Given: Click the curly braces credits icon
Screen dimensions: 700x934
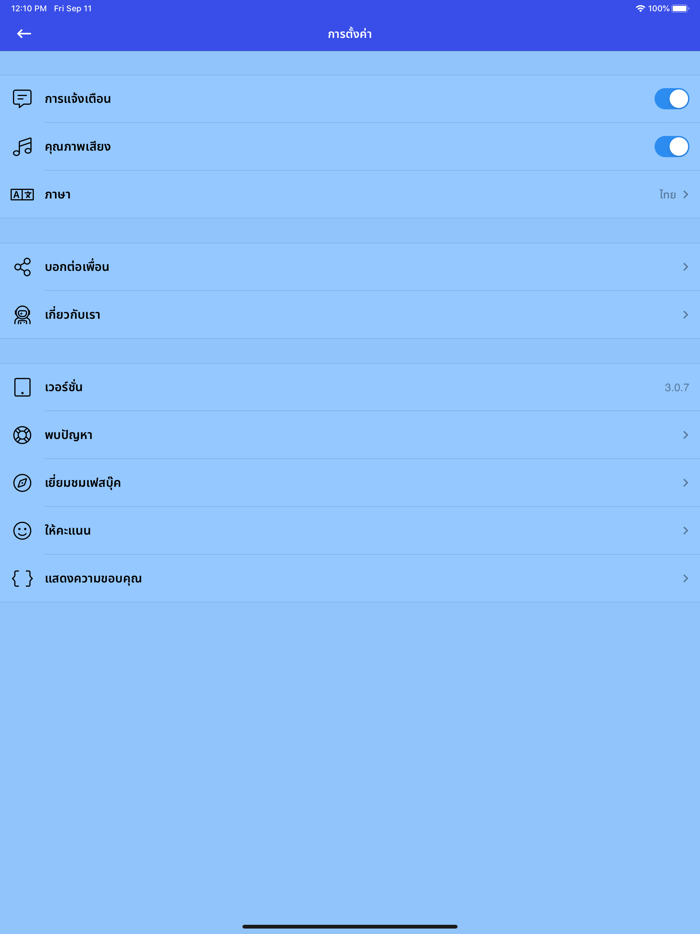Looking at the screenshot, I should [x=22, y=578].
